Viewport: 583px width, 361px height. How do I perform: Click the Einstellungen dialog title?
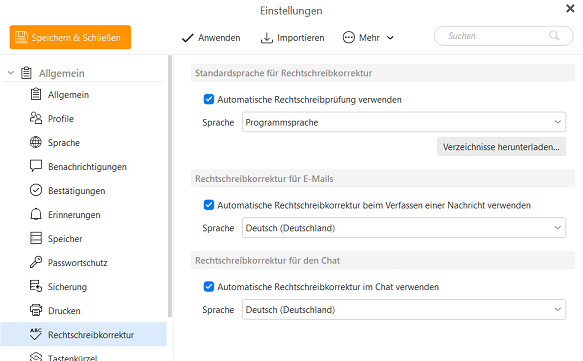pos(291,11)
